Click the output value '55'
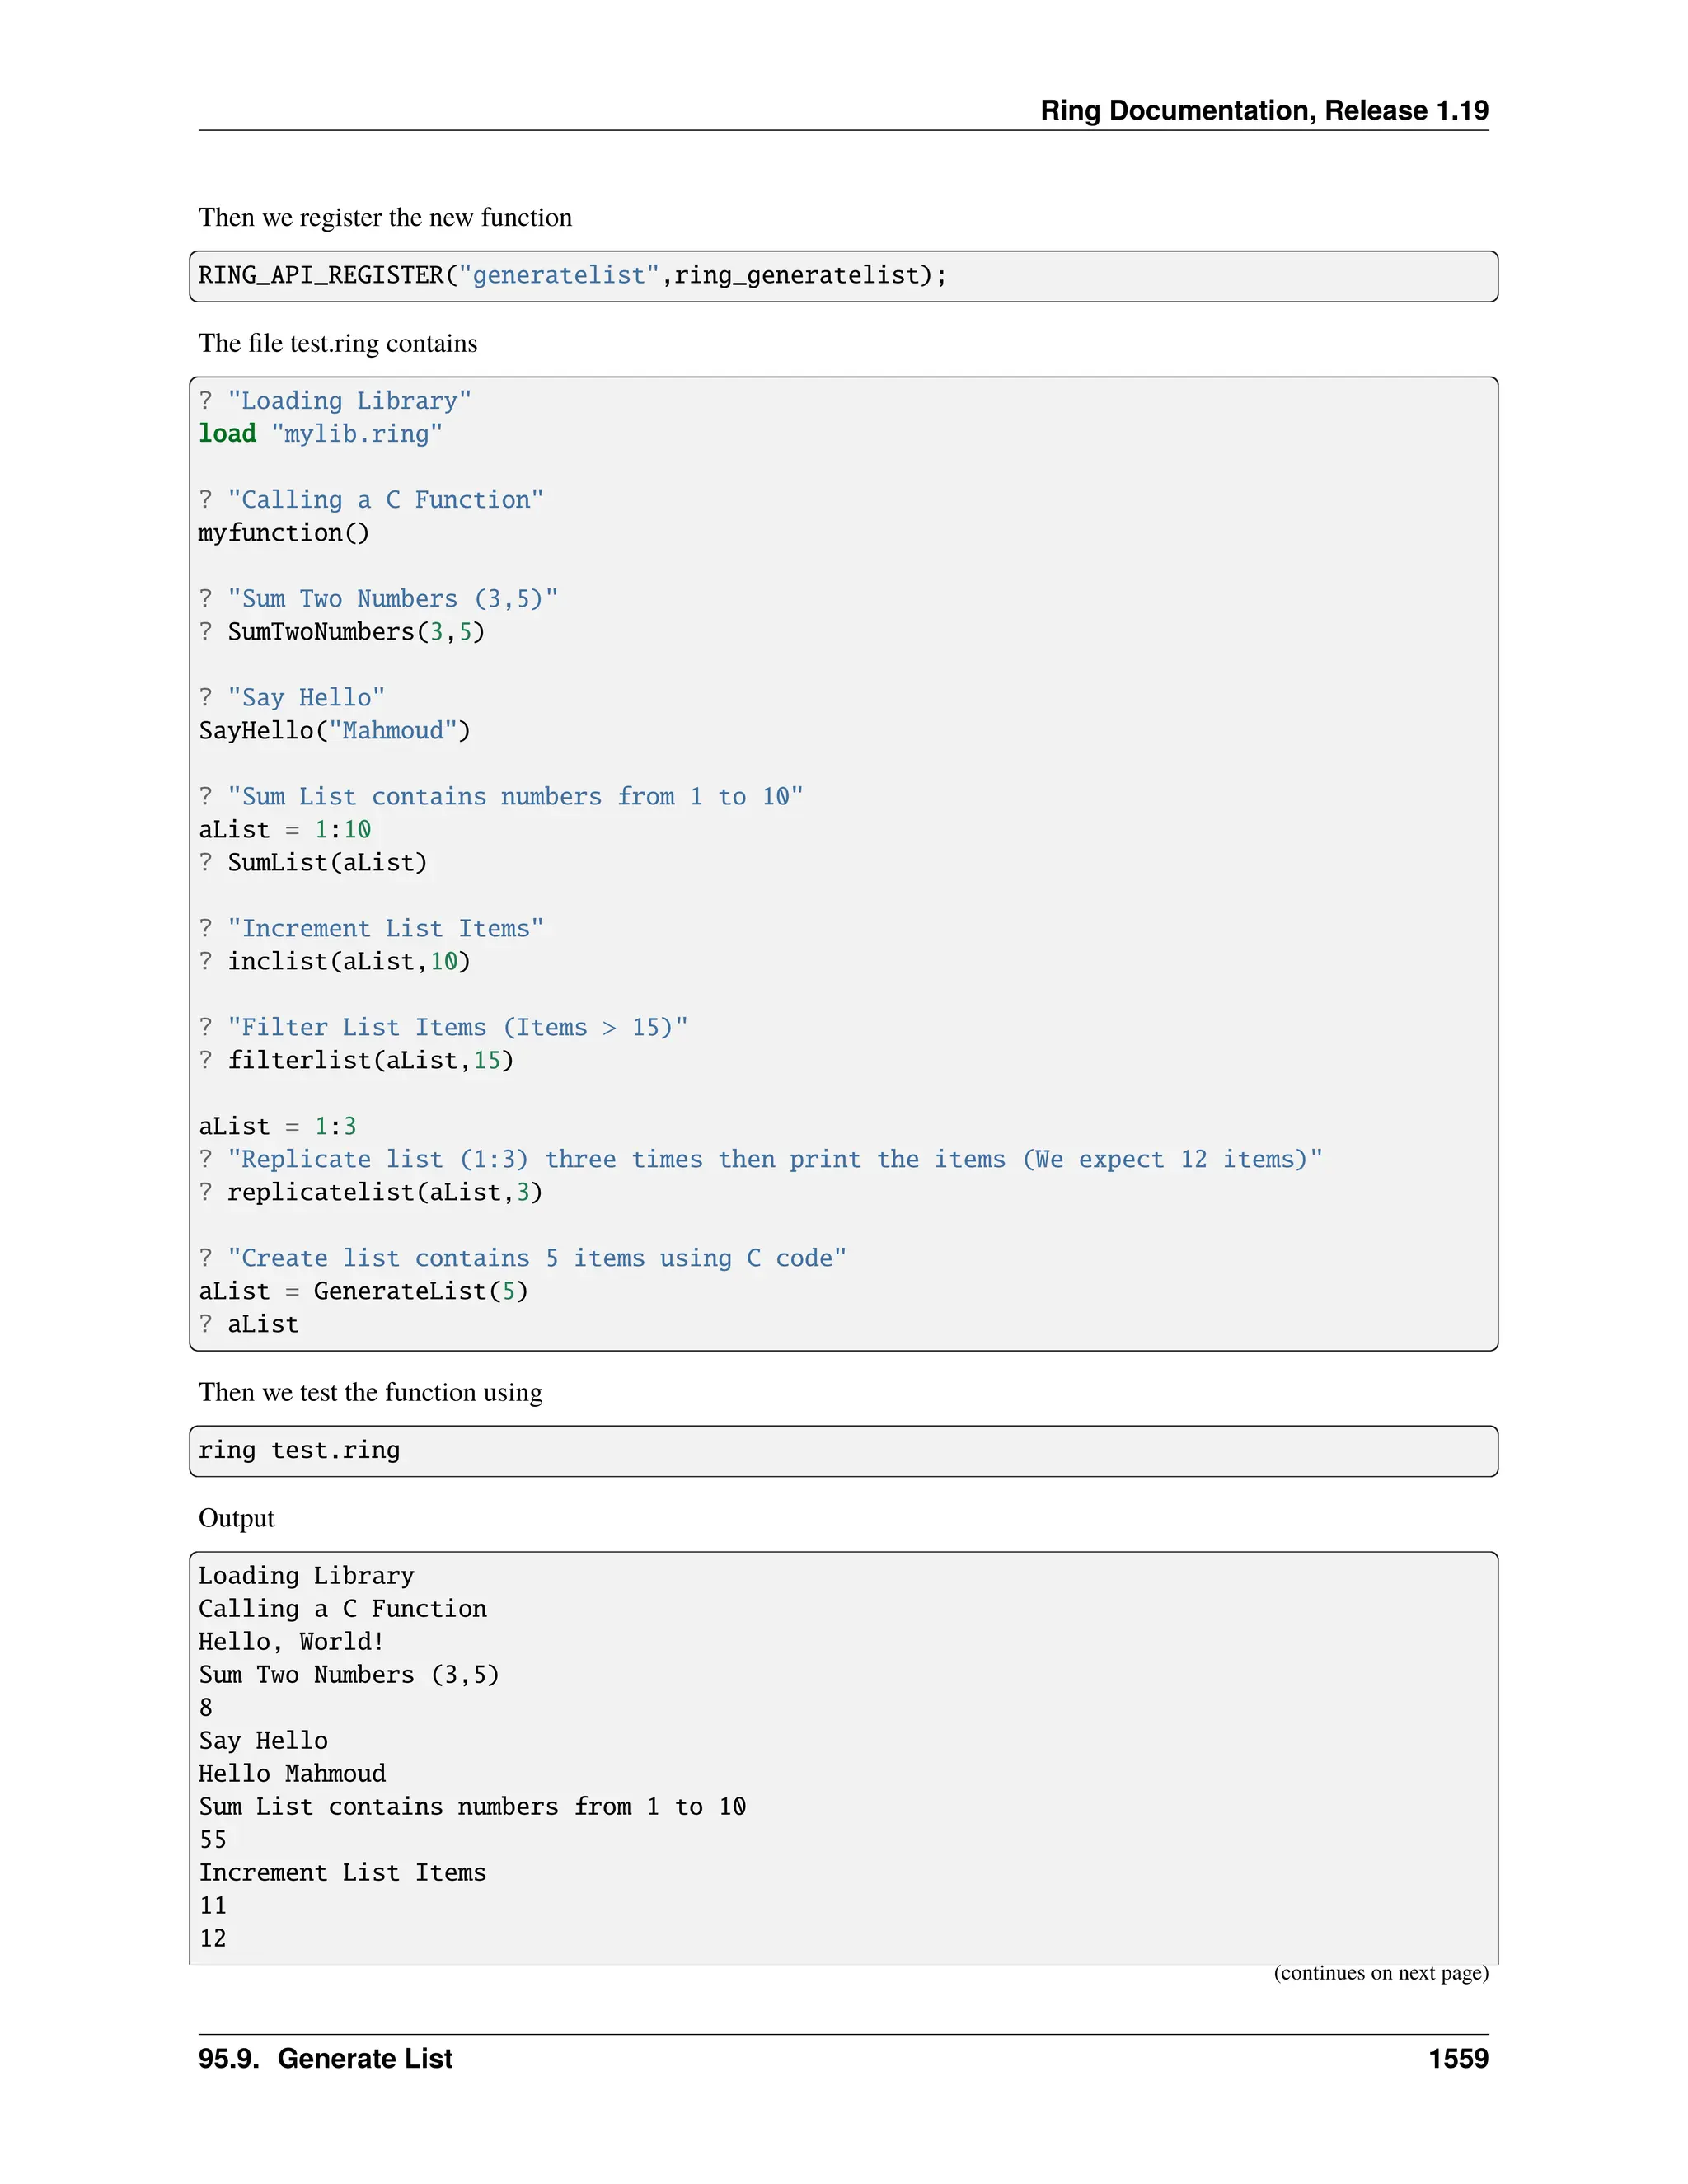 (213, 1841)
